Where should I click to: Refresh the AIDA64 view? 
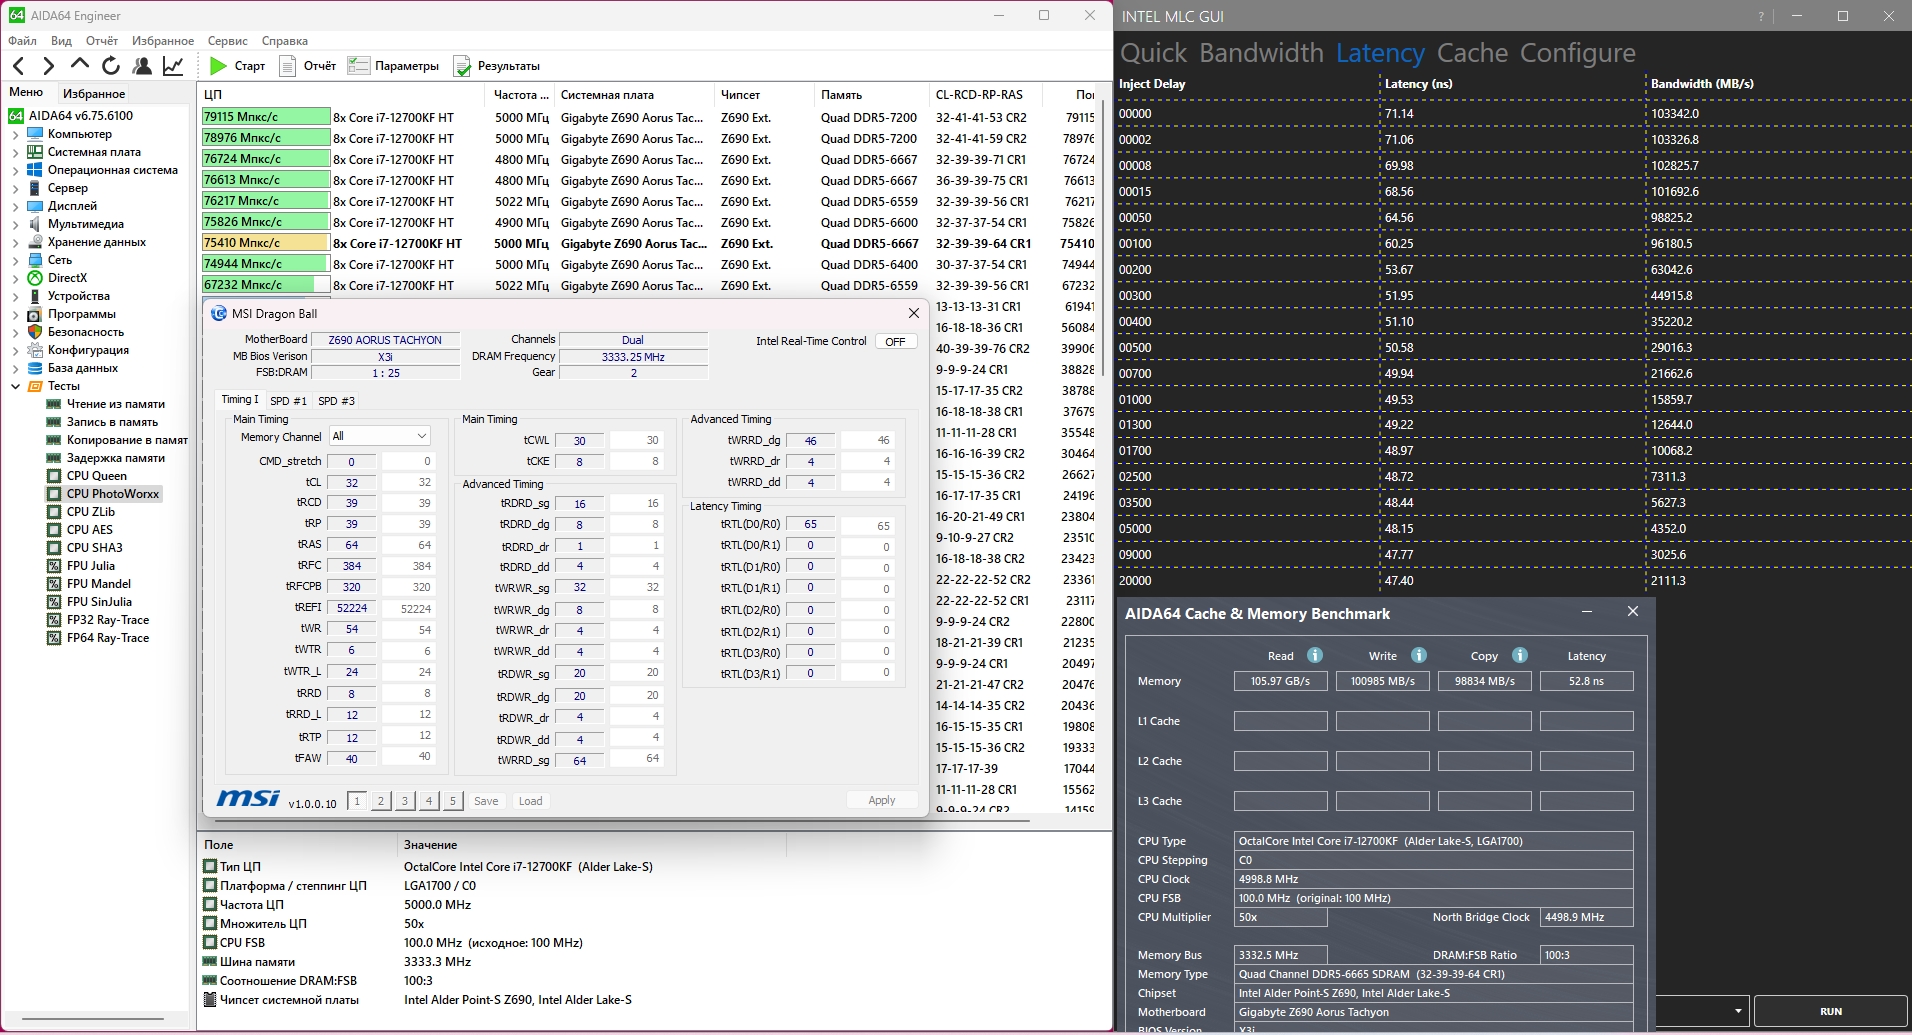click(111, 66)
